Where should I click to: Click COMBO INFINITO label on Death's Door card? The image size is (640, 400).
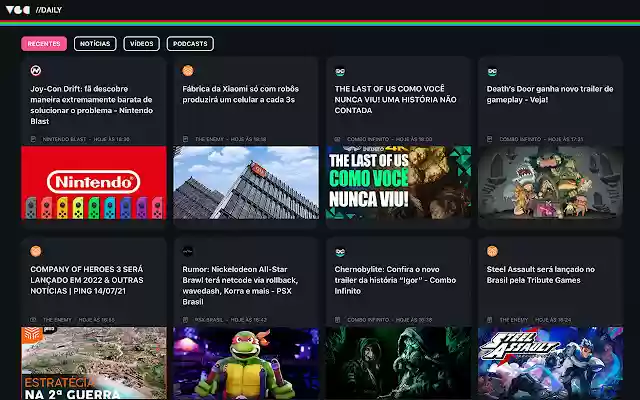[520, 139]
